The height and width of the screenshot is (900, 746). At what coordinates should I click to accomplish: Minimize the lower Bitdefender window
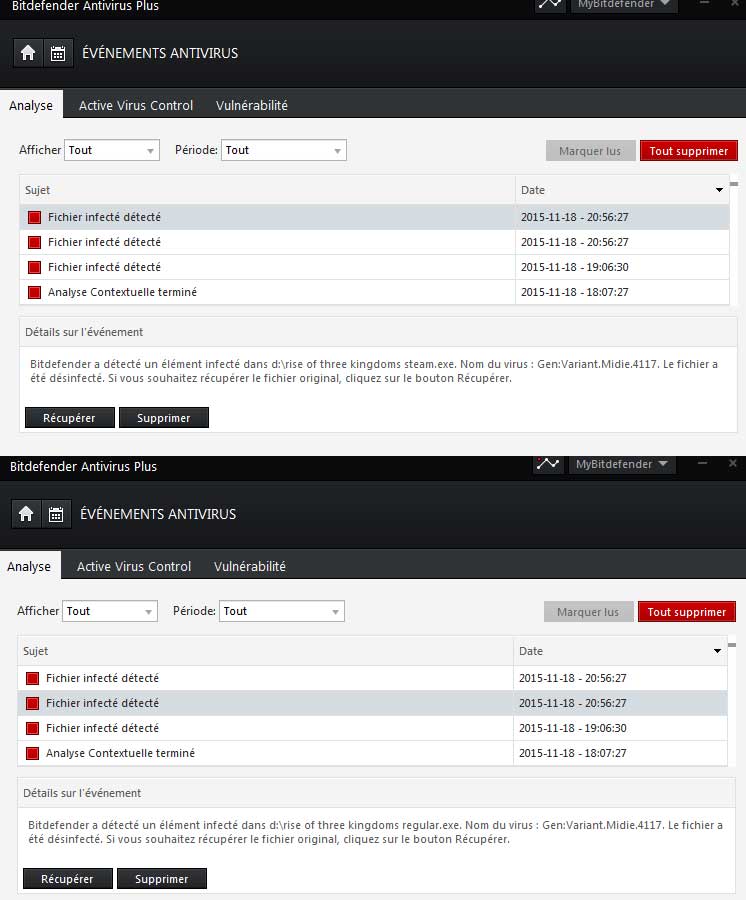(702, 463)
